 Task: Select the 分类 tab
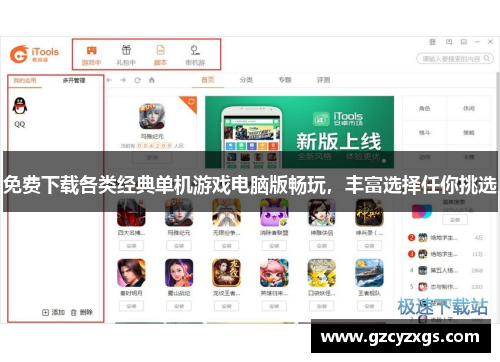pyautogui.click(x=246, y=80)
